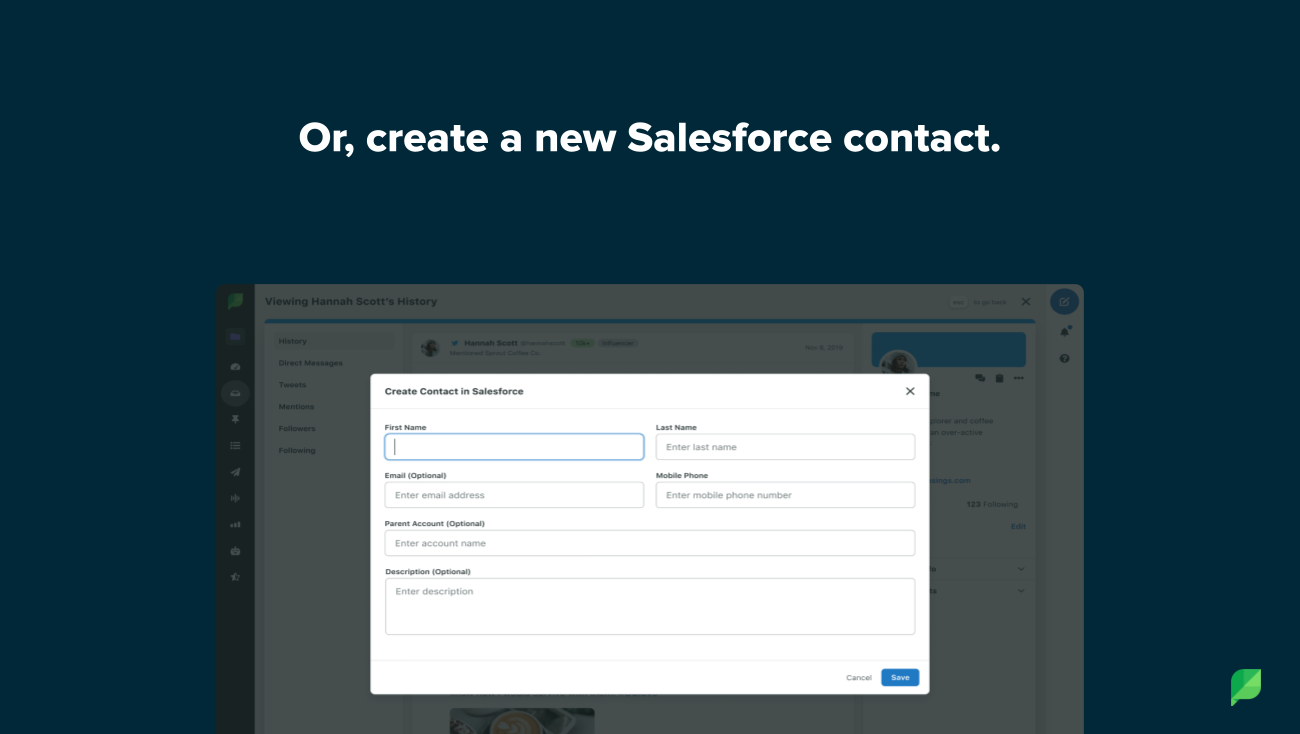This screenshot has height=734, width=1300.
Task: Click the trash icon on the tweet
Action: [x=1000, y=378]
